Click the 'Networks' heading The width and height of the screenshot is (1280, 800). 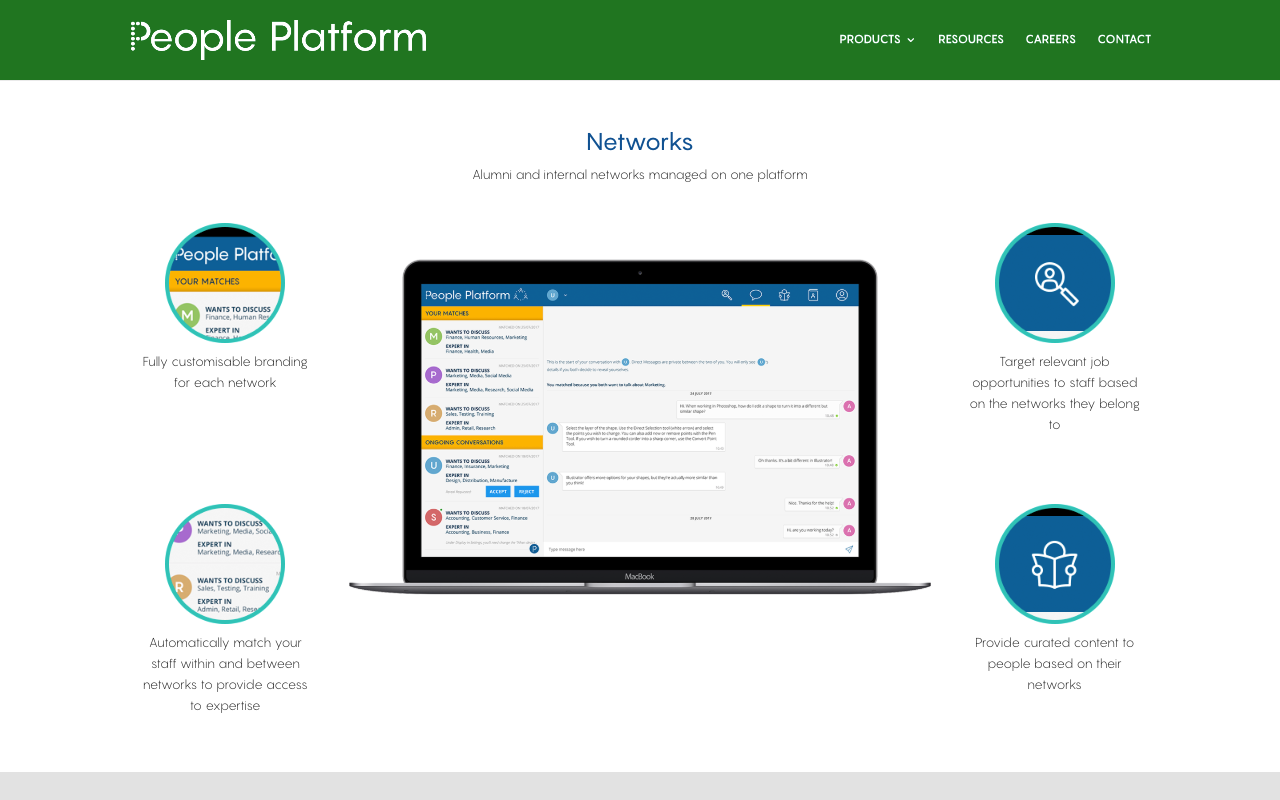[x=640, y=141]
